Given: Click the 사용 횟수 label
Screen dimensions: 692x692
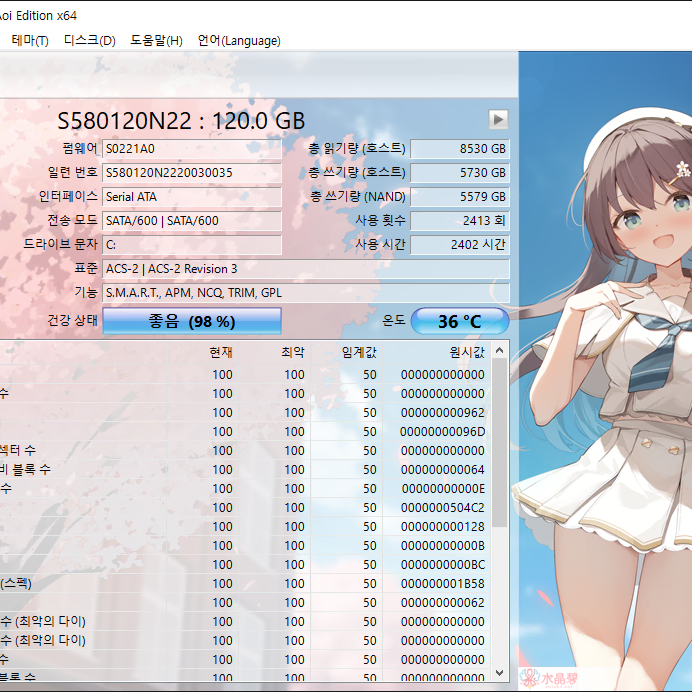Looking at the screenshot, I should (x=380, y=220).
